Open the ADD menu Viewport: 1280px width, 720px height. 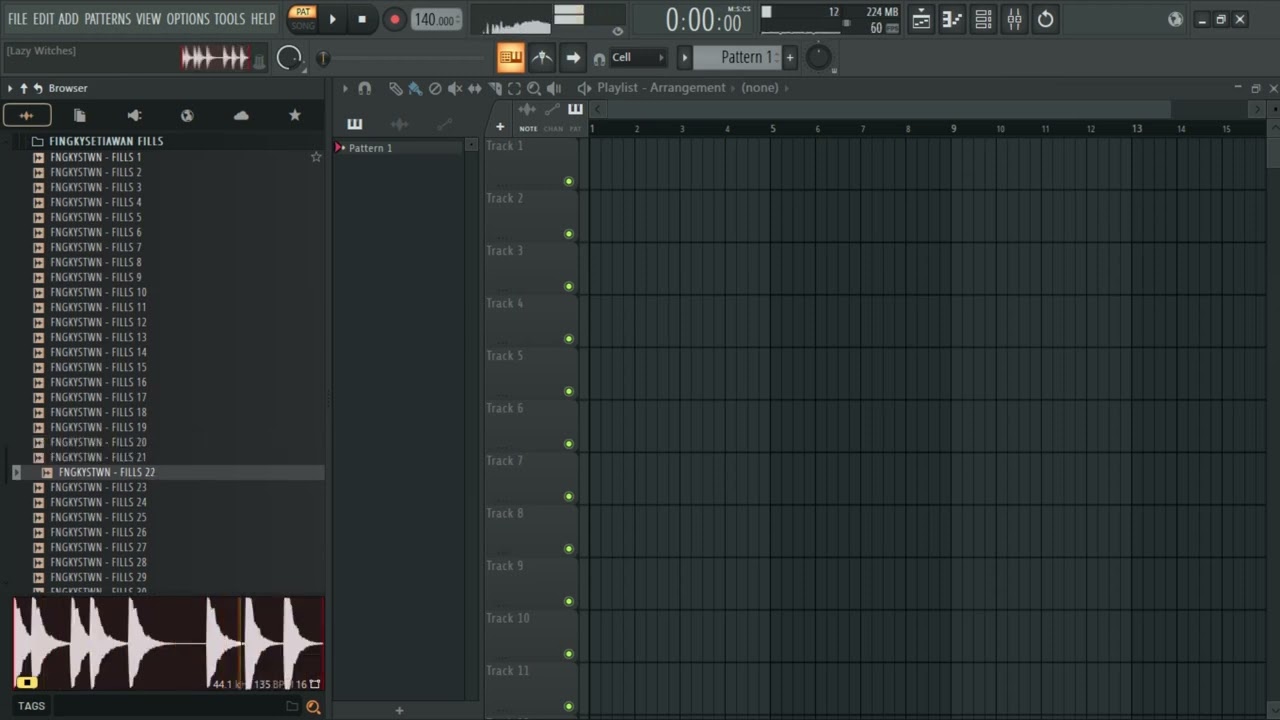pyautogui.click(x=68, y=19)
